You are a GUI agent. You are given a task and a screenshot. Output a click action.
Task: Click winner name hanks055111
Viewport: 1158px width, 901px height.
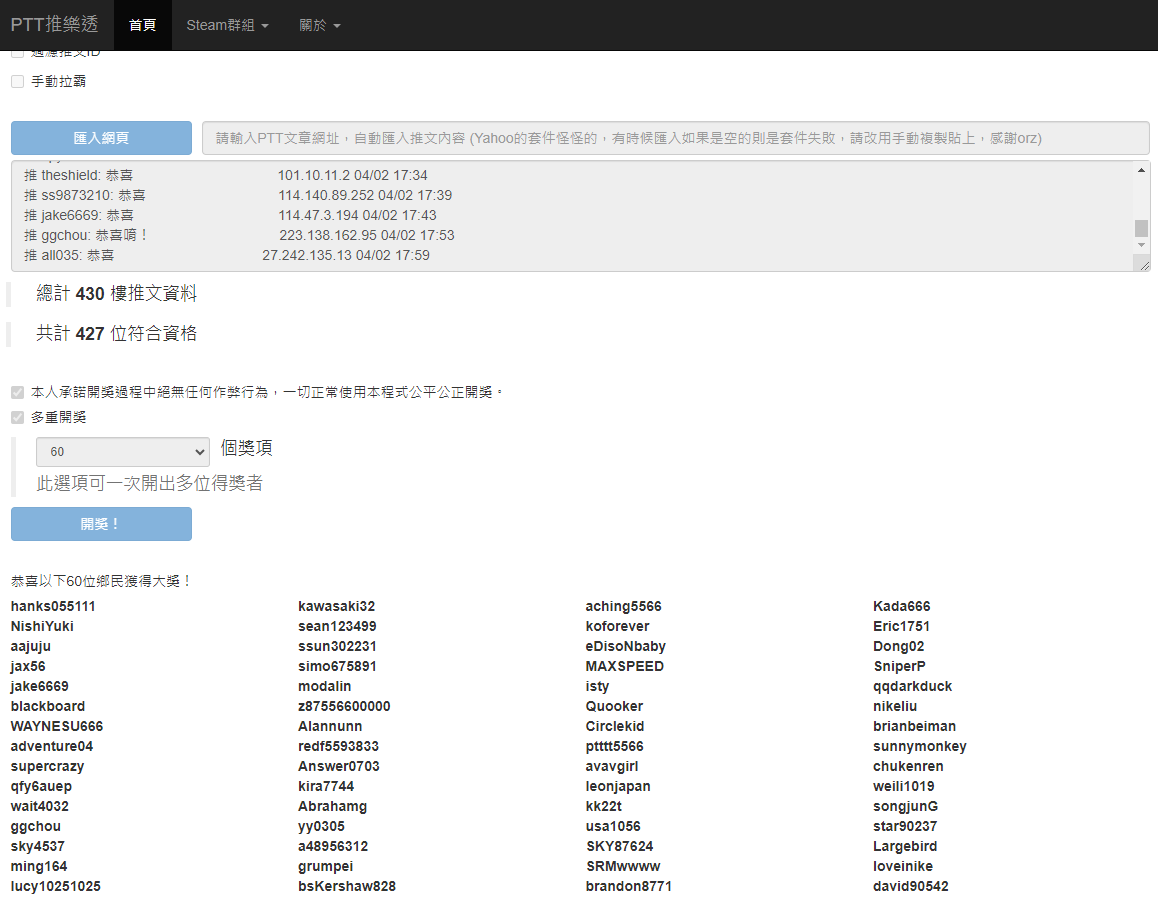[x=53, y=606]
